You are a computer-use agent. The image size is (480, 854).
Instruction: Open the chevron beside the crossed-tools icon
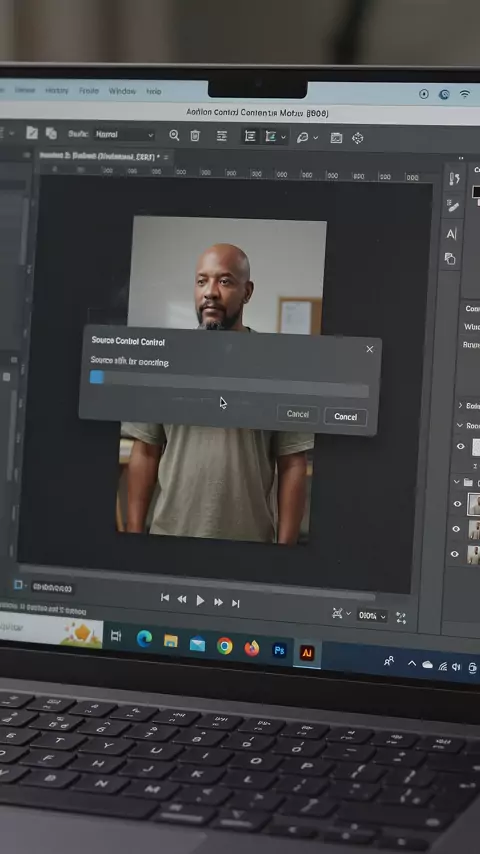pyautogui.click(x=348, y=614)
